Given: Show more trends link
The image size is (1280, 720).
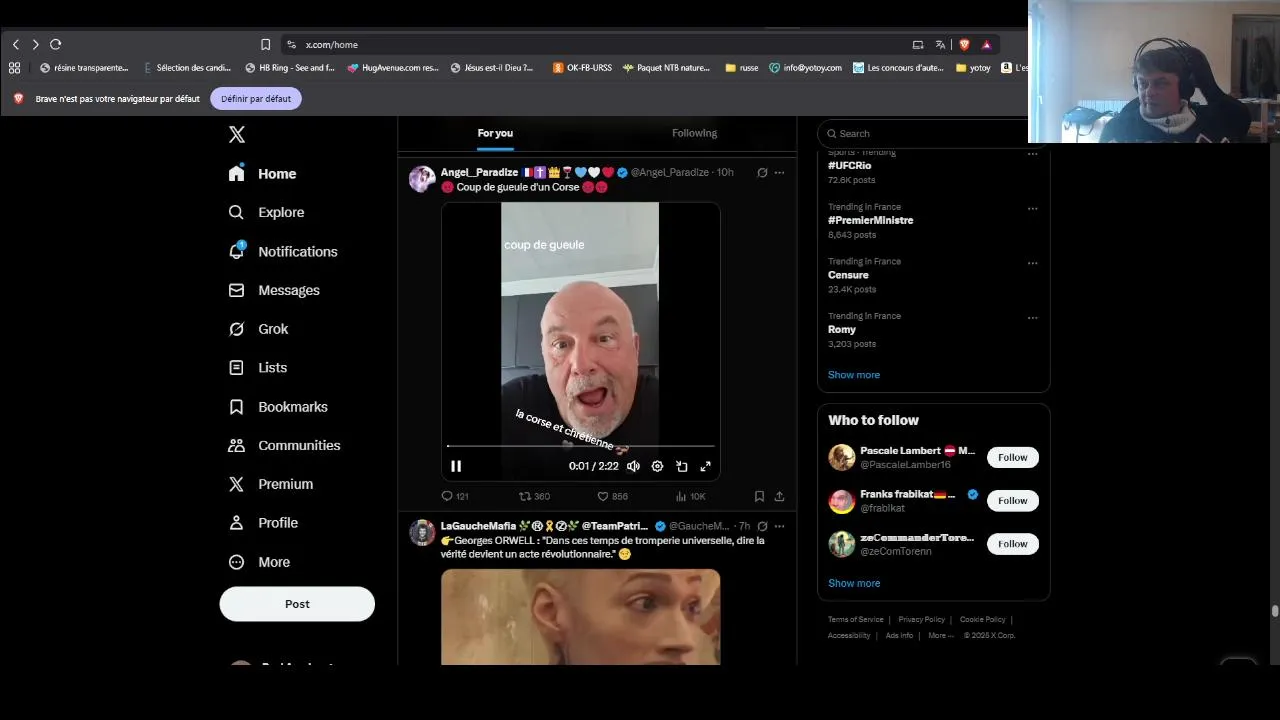Looking at the screenshot, I should 854,375.
